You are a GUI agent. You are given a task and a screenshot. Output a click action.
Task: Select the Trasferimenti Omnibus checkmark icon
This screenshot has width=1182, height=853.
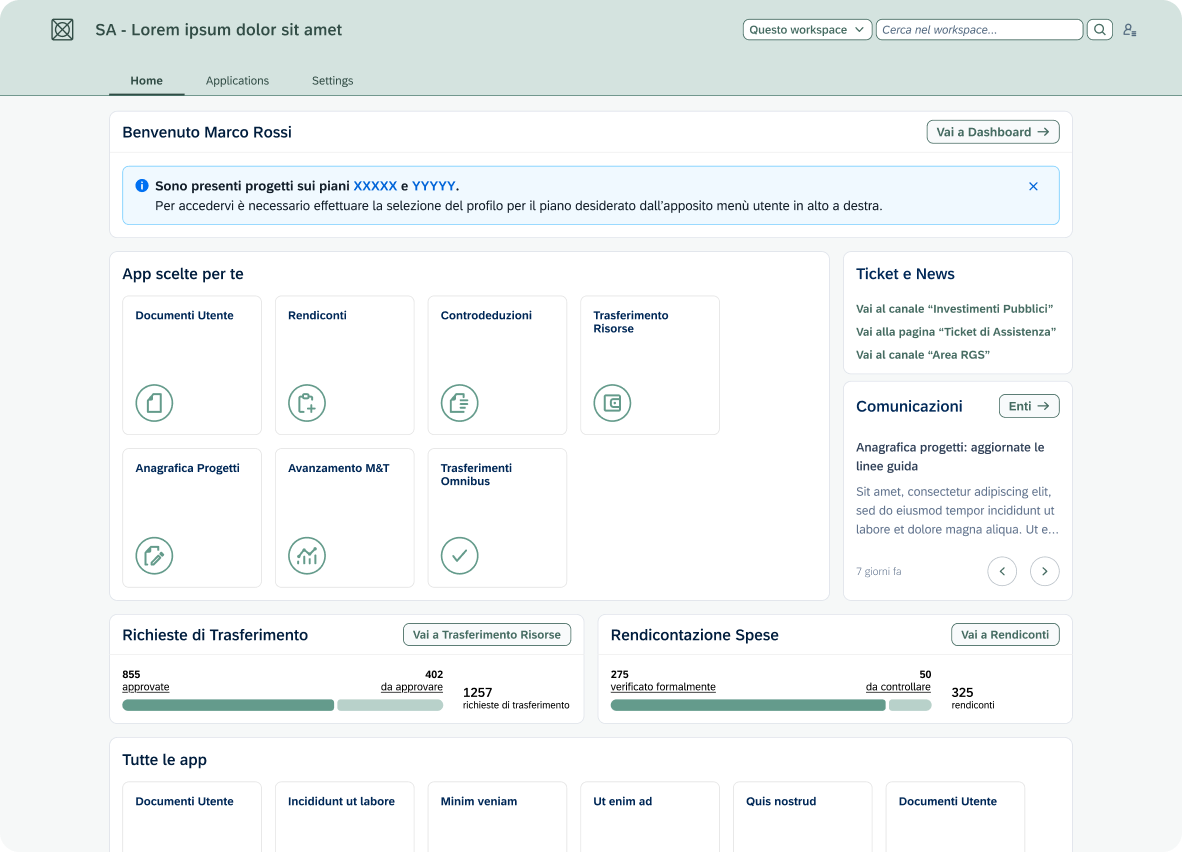point(459,555)
